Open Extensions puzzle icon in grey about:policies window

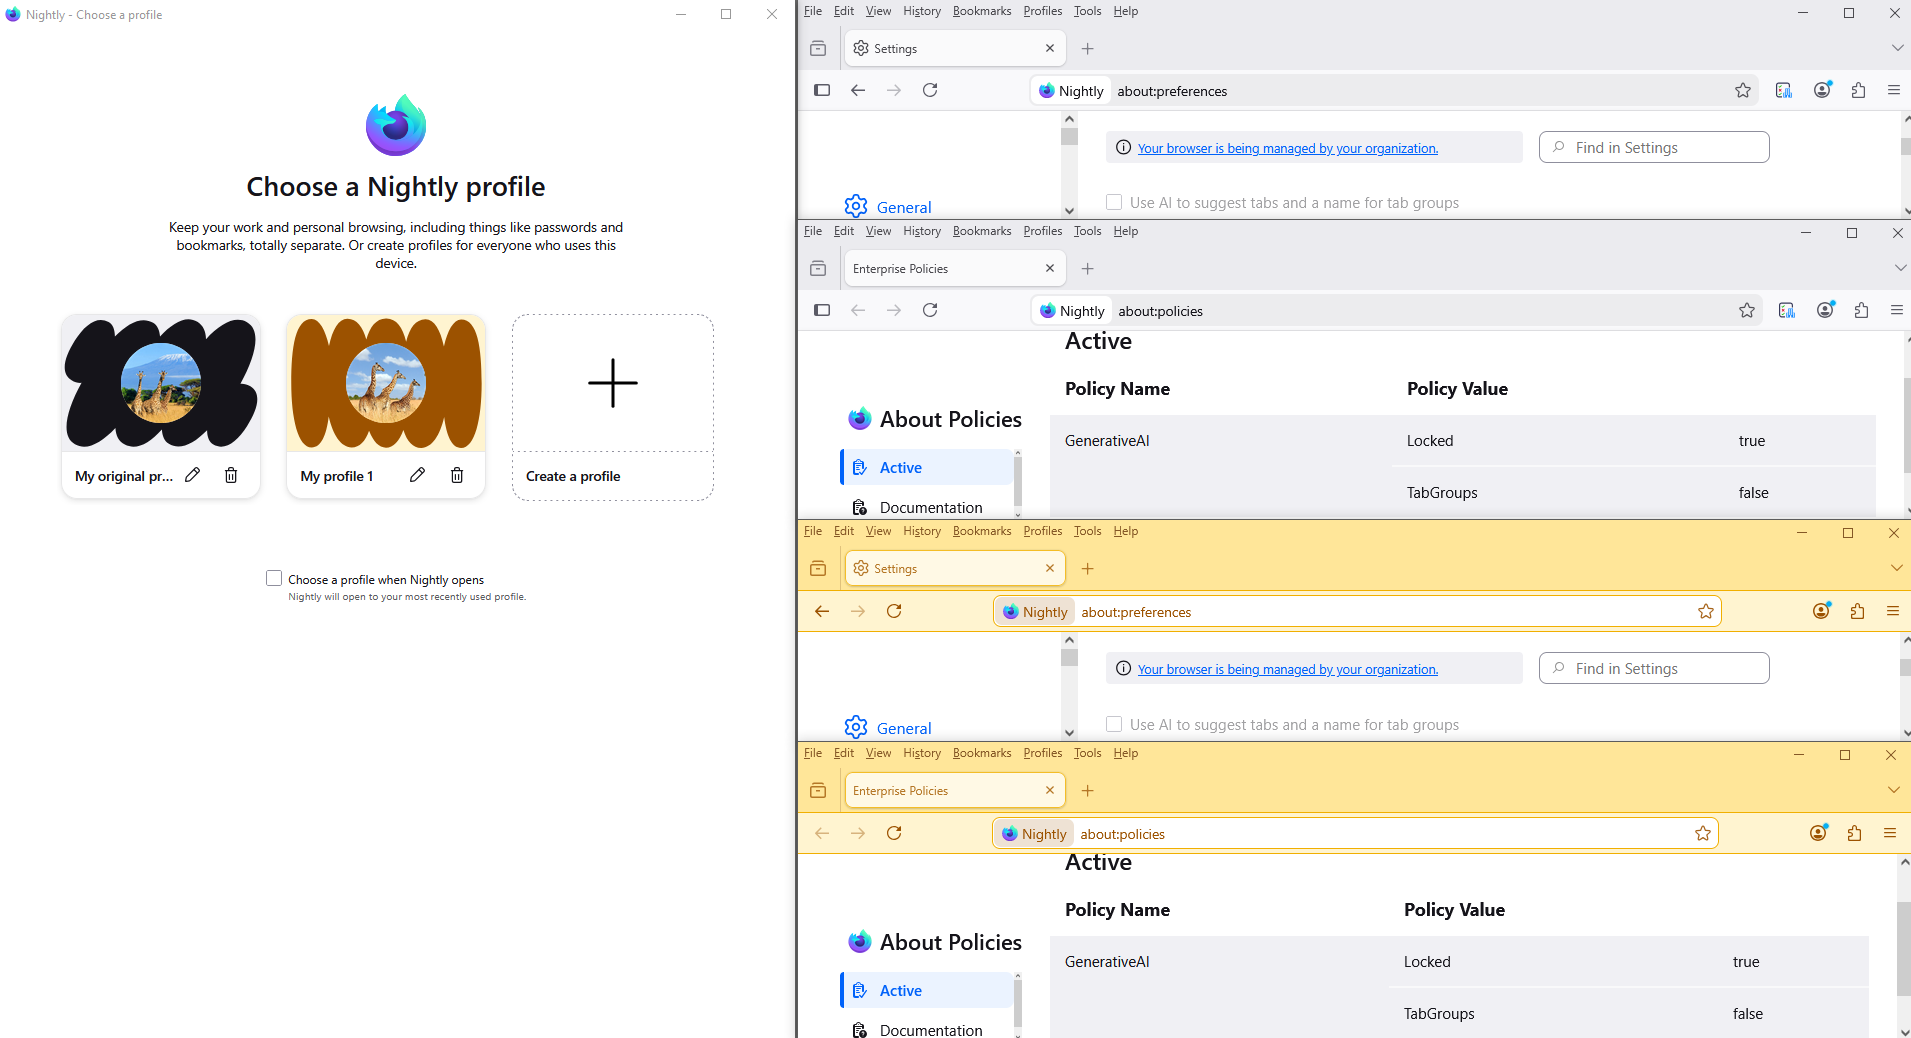coord(1861,311)
